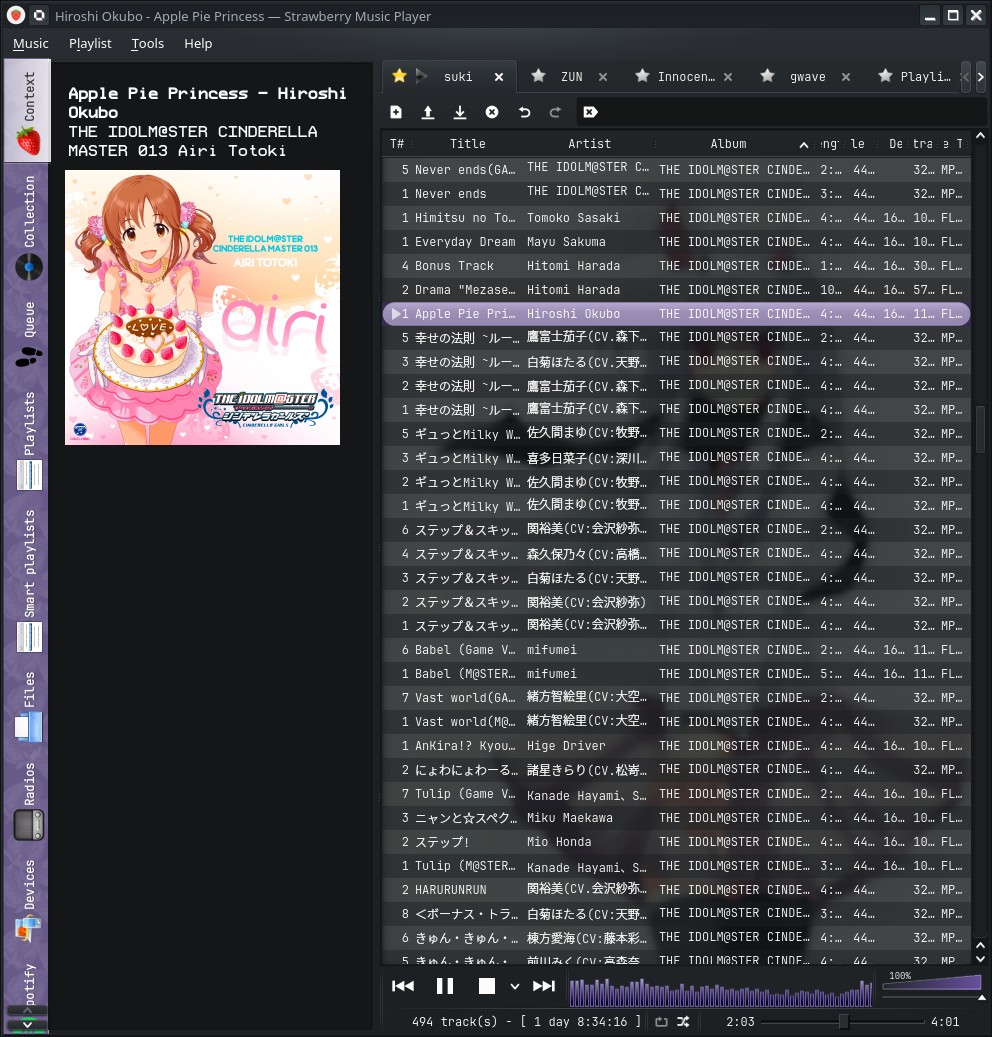The height and width of the screenshot is (1037, 992).
Task: Redo the playlist change
Action: [x=556, y=112]
